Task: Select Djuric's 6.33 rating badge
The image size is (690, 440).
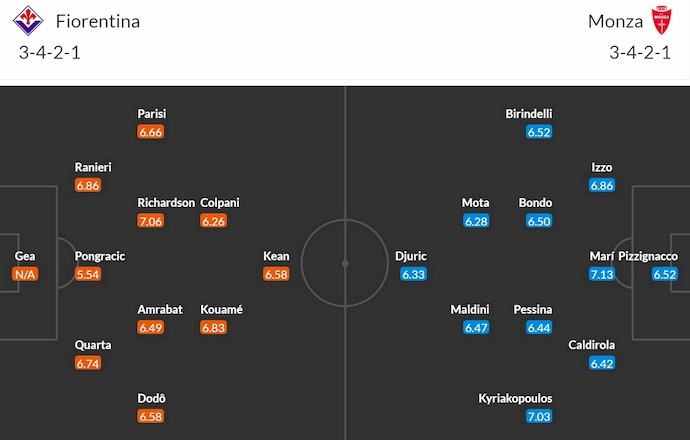Action: (413, 274)
